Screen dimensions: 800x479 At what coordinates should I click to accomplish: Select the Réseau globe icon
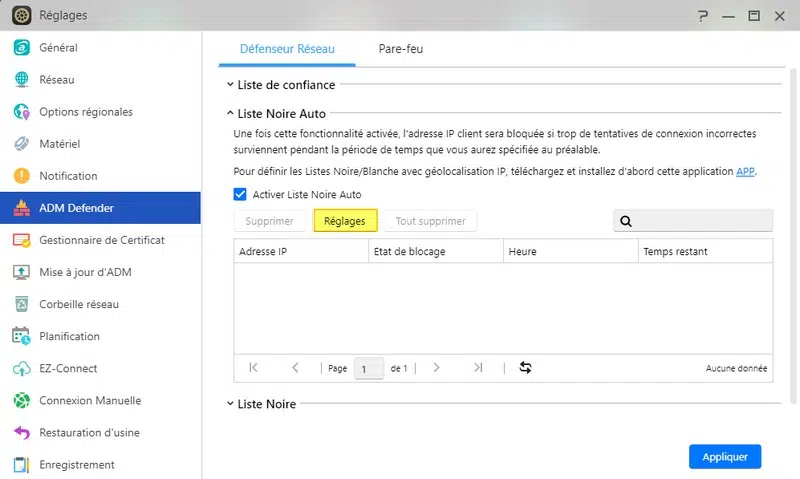[x=21, y=80]
